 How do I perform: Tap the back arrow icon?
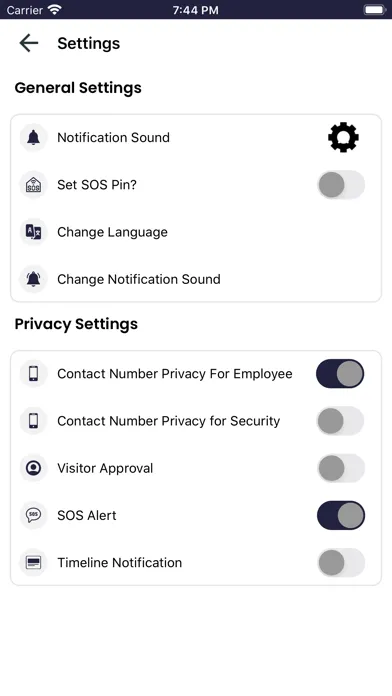pyautogui.click(x=29, y=43)
